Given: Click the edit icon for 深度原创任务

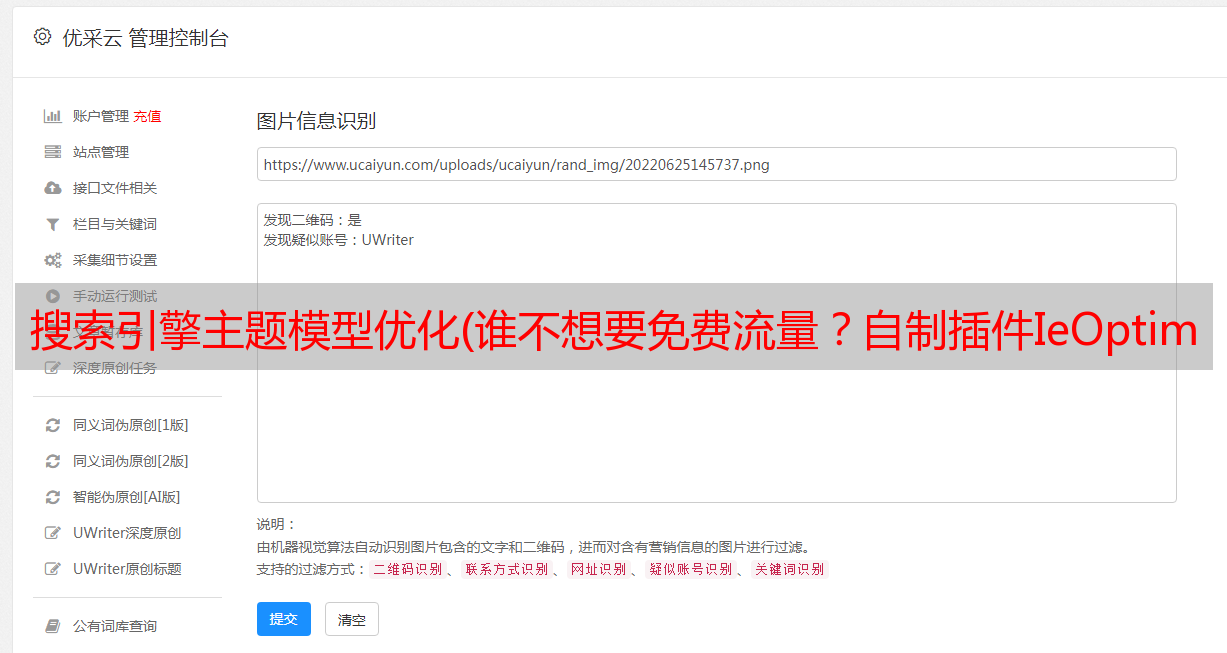Looking at the screenshot, I should pyautogui.click(x=53, y=368).
